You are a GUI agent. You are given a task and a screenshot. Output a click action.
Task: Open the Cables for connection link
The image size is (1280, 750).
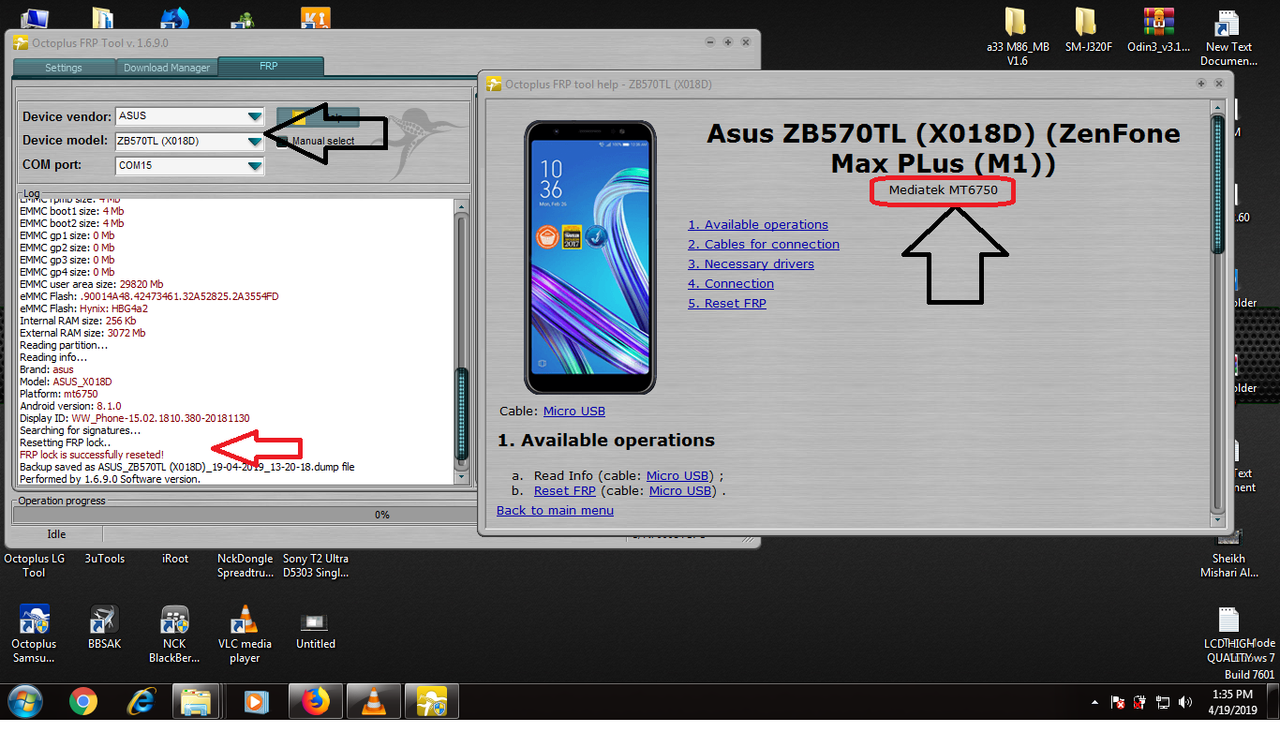(764, 244)
